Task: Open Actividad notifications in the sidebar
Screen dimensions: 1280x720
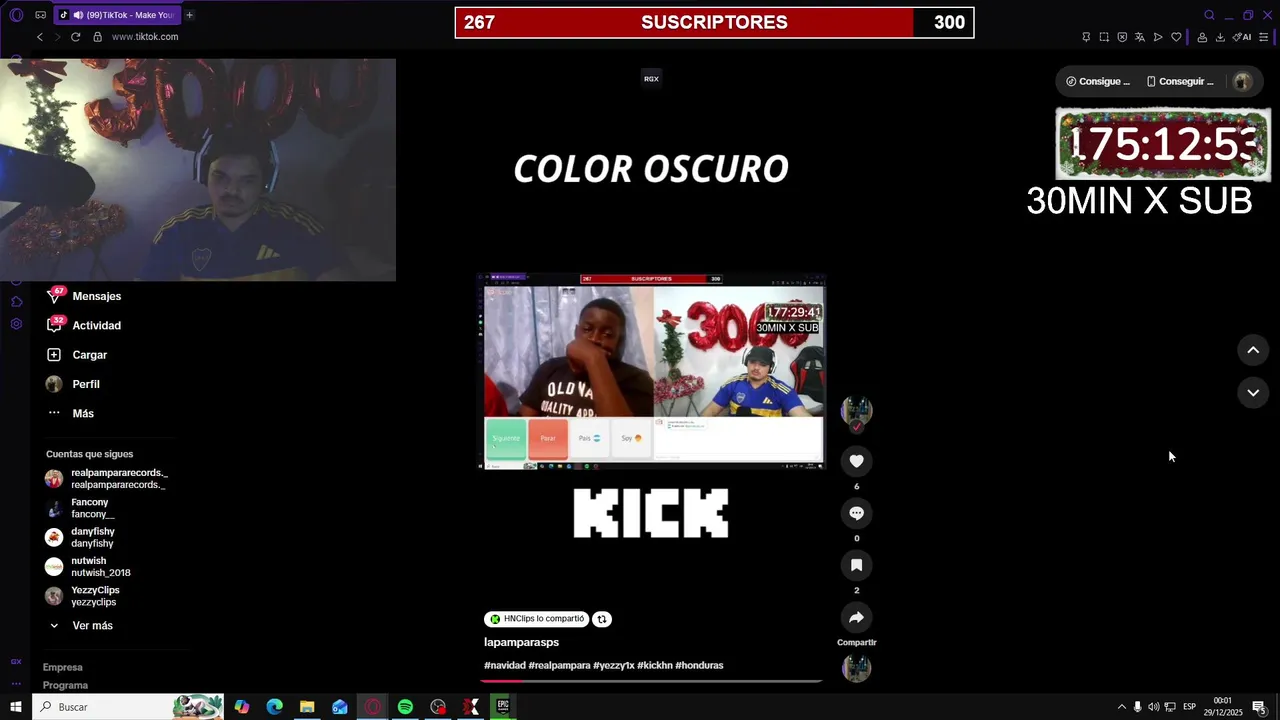Action: pos(96,325)
